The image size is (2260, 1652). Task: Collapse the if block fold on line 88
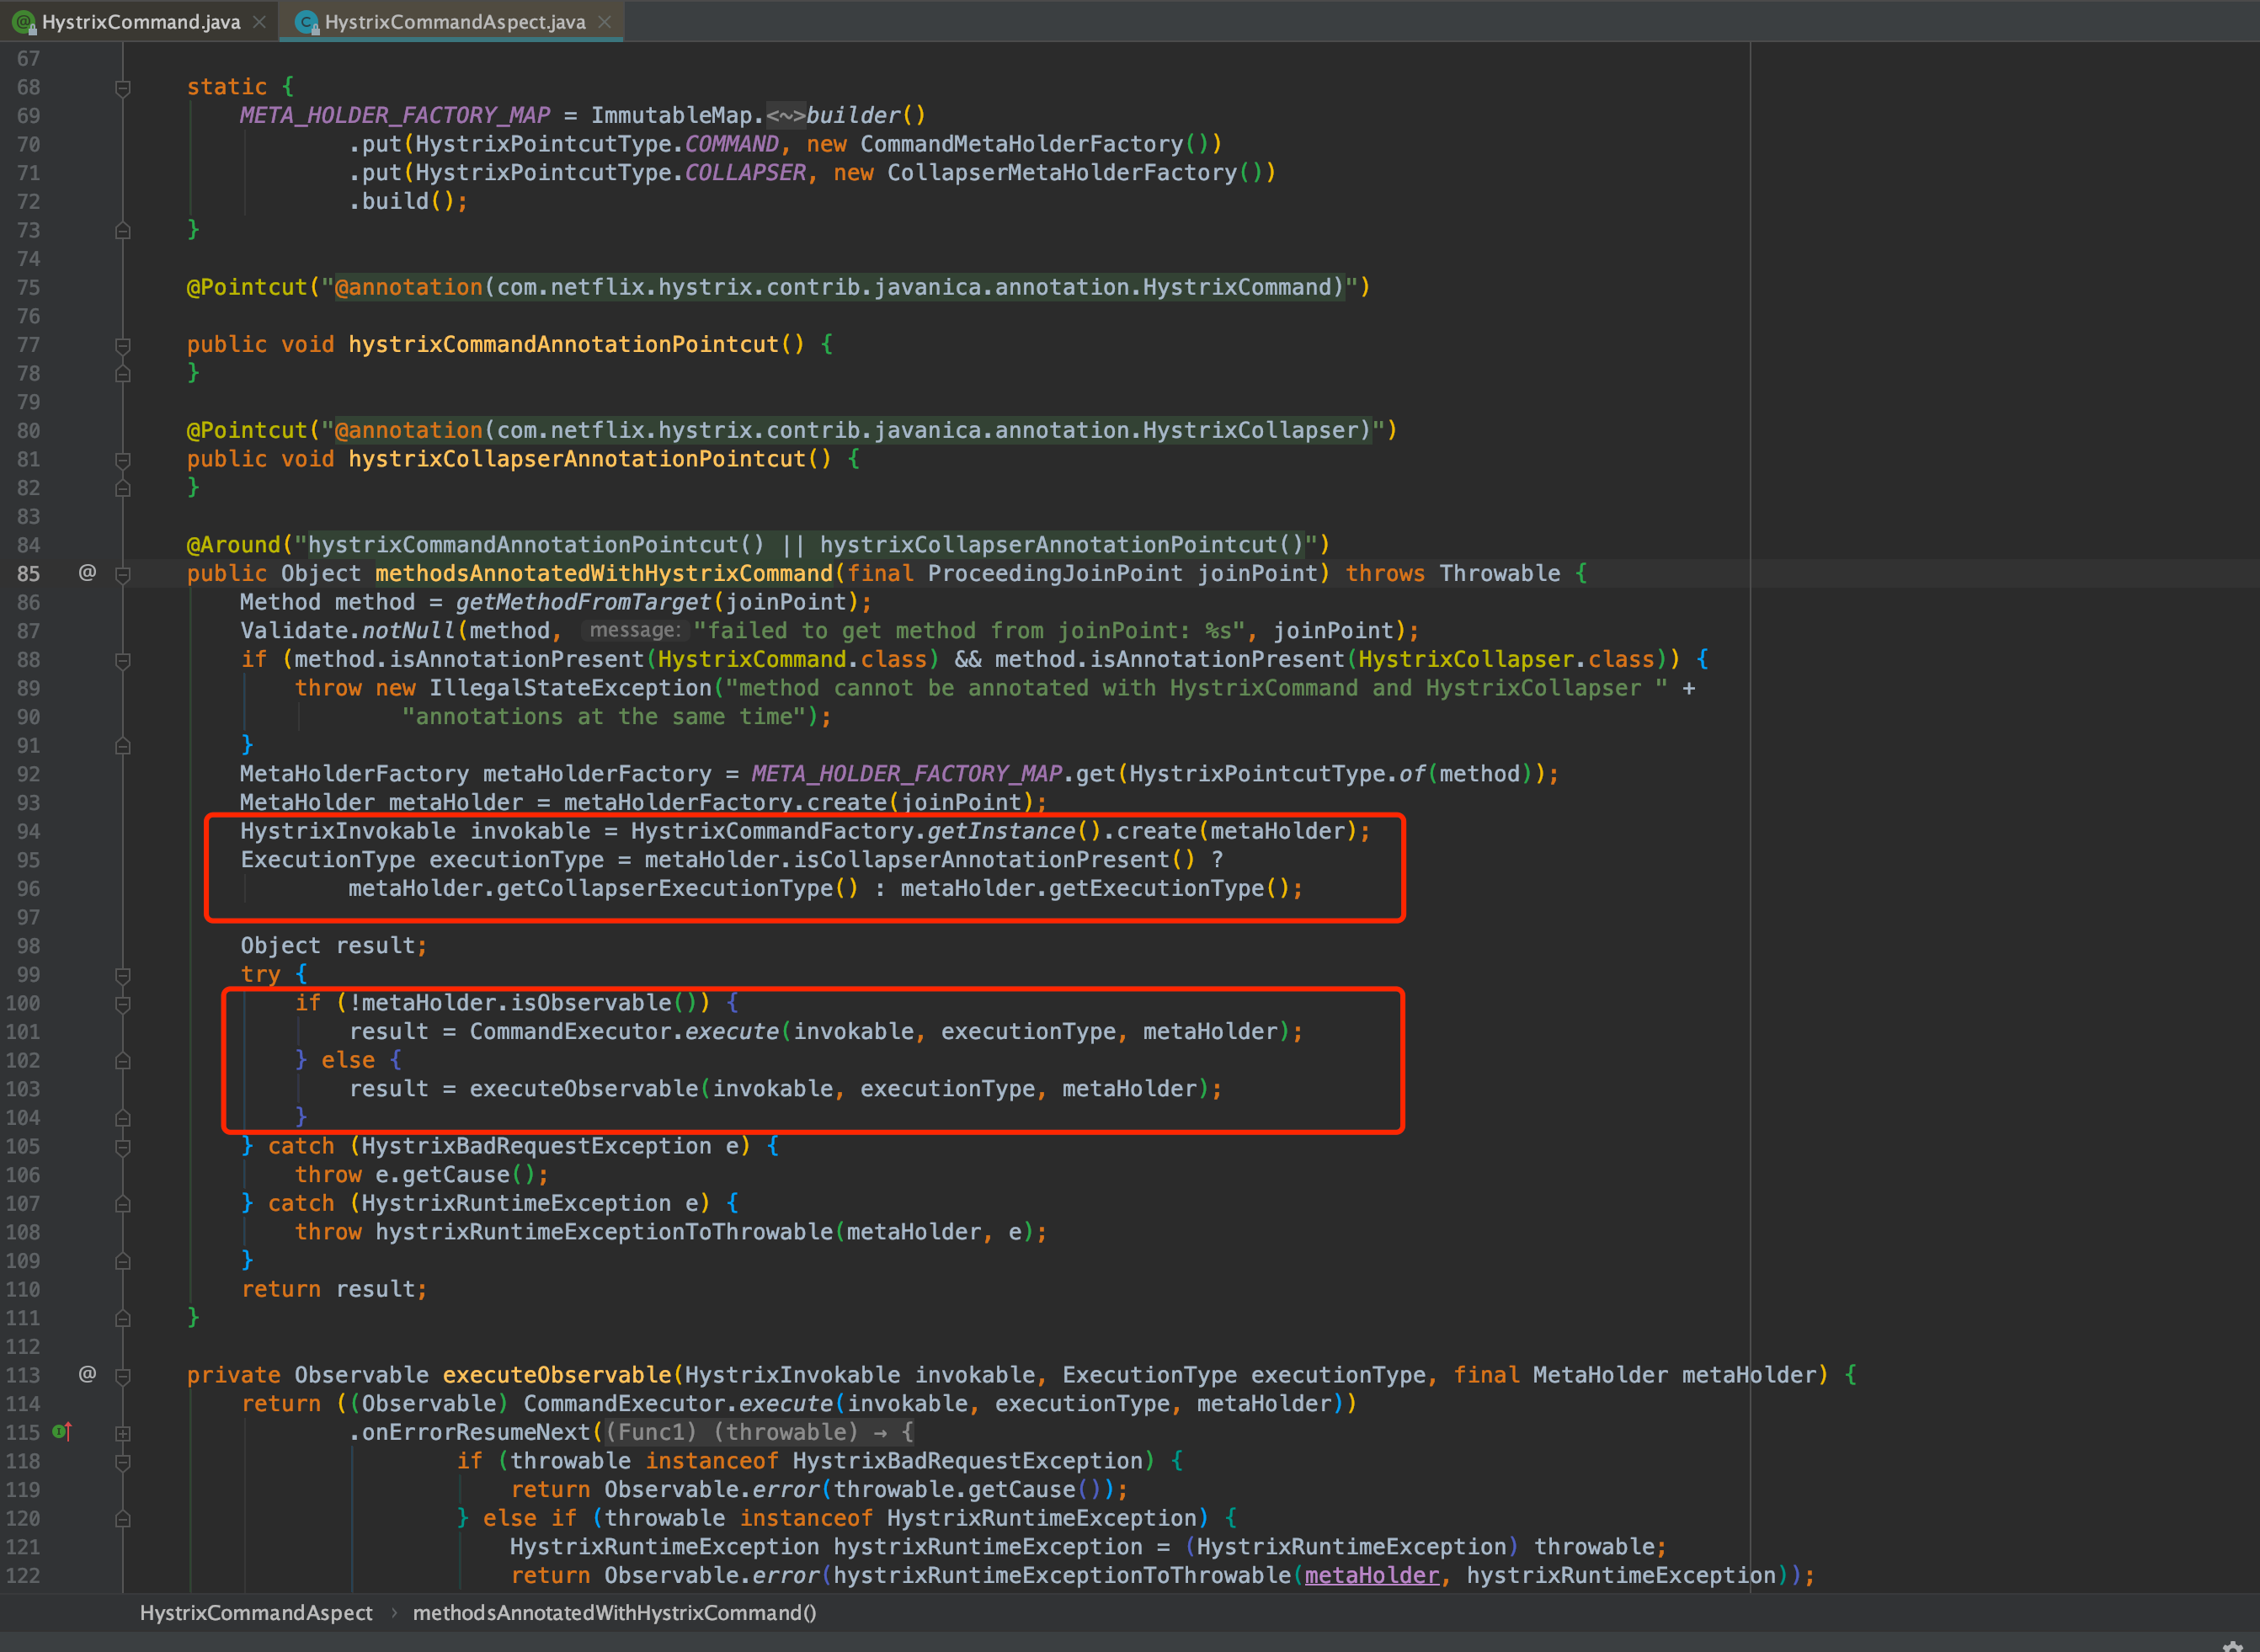coord(123,660)
